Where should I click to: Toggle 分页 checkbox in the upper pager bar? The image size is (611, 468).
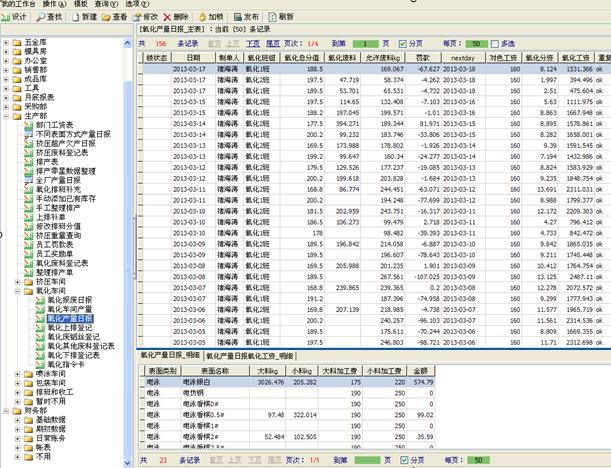coord(402,43)
